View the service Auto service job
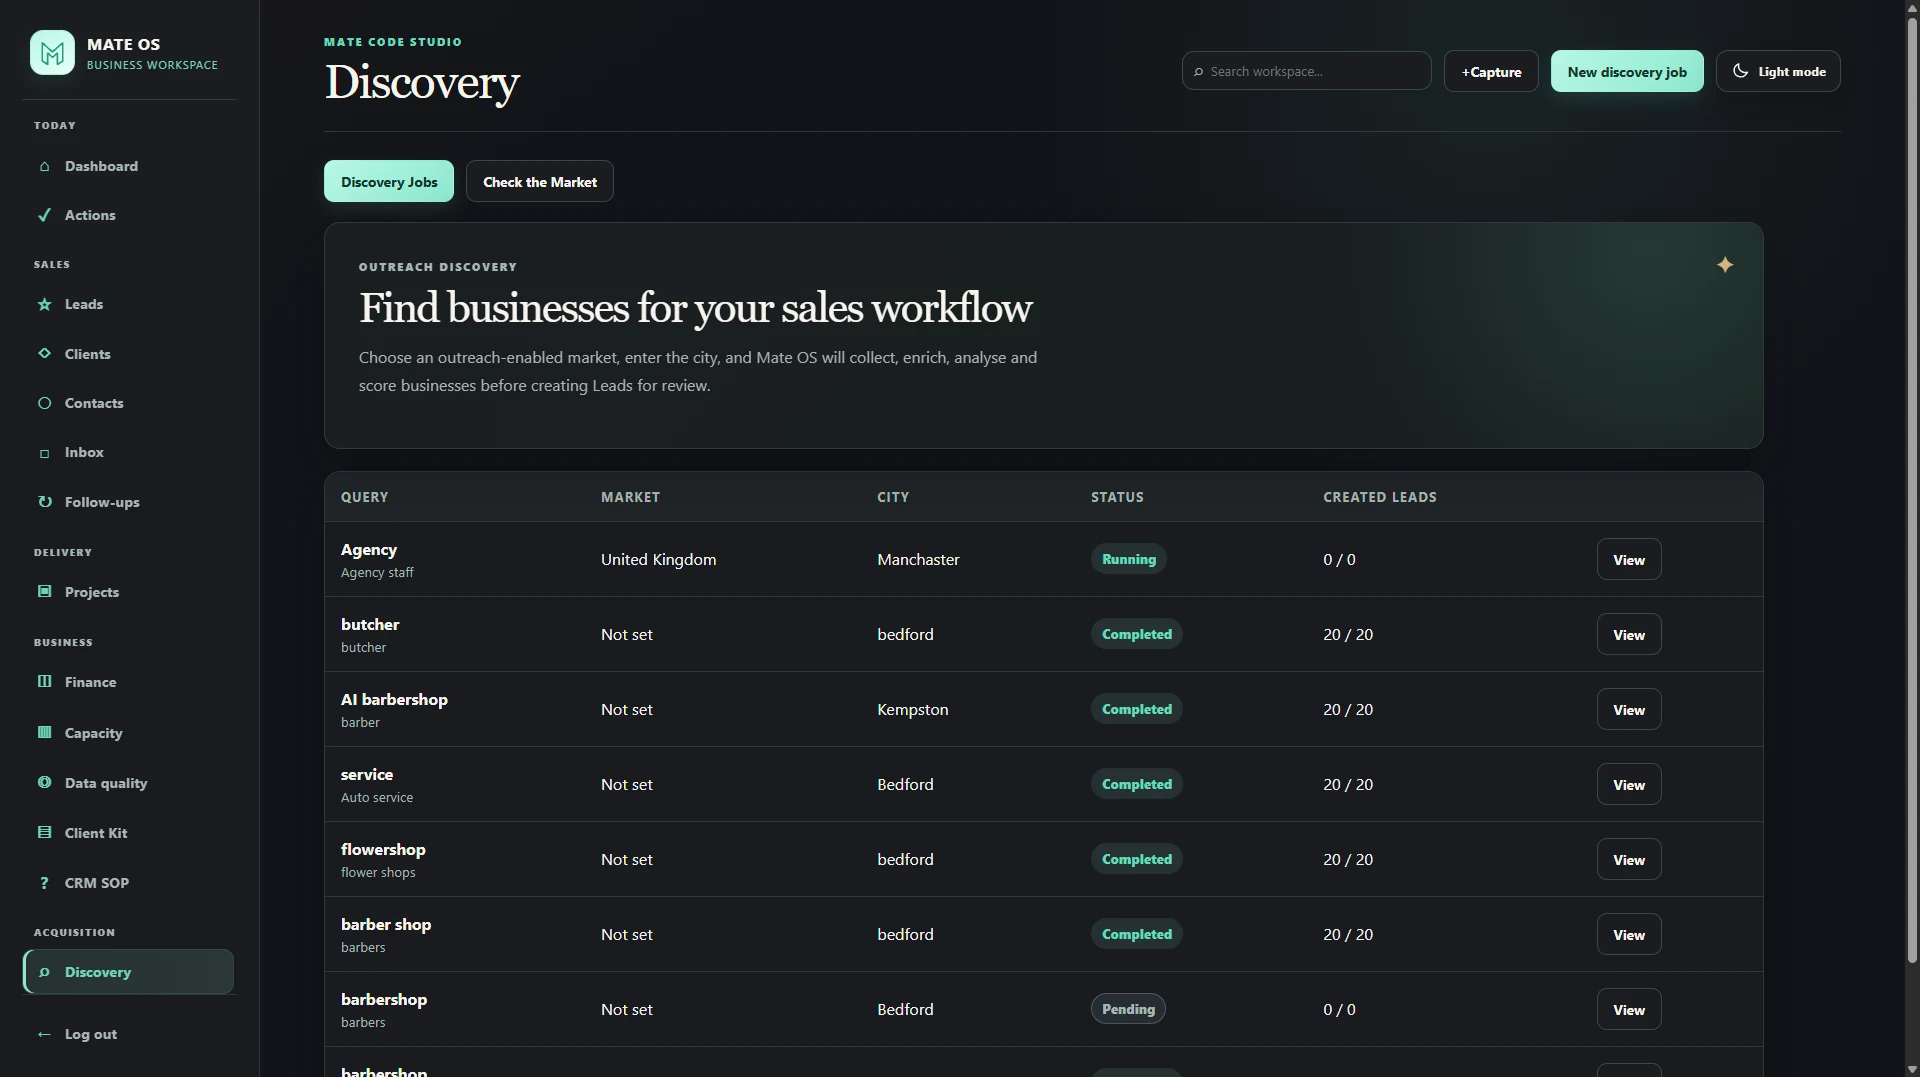The width and height of the screenshot is (1920, 1077). (1629, 784)
